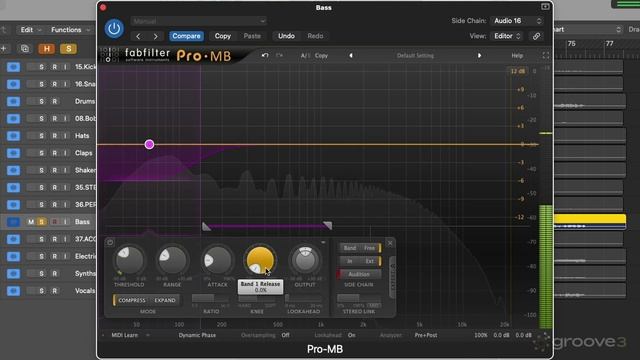Click the right side-chain range handle

tap(327, 225)
